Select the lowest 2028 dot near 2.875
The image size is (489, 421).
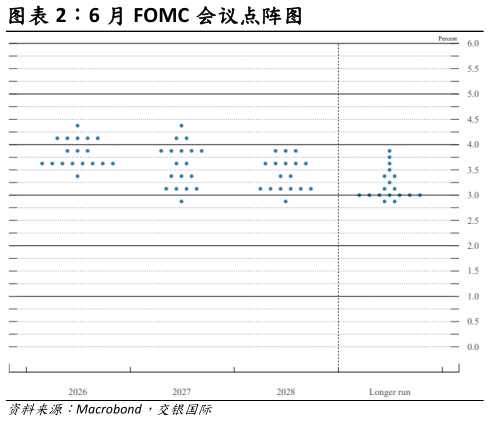[286, 201]
